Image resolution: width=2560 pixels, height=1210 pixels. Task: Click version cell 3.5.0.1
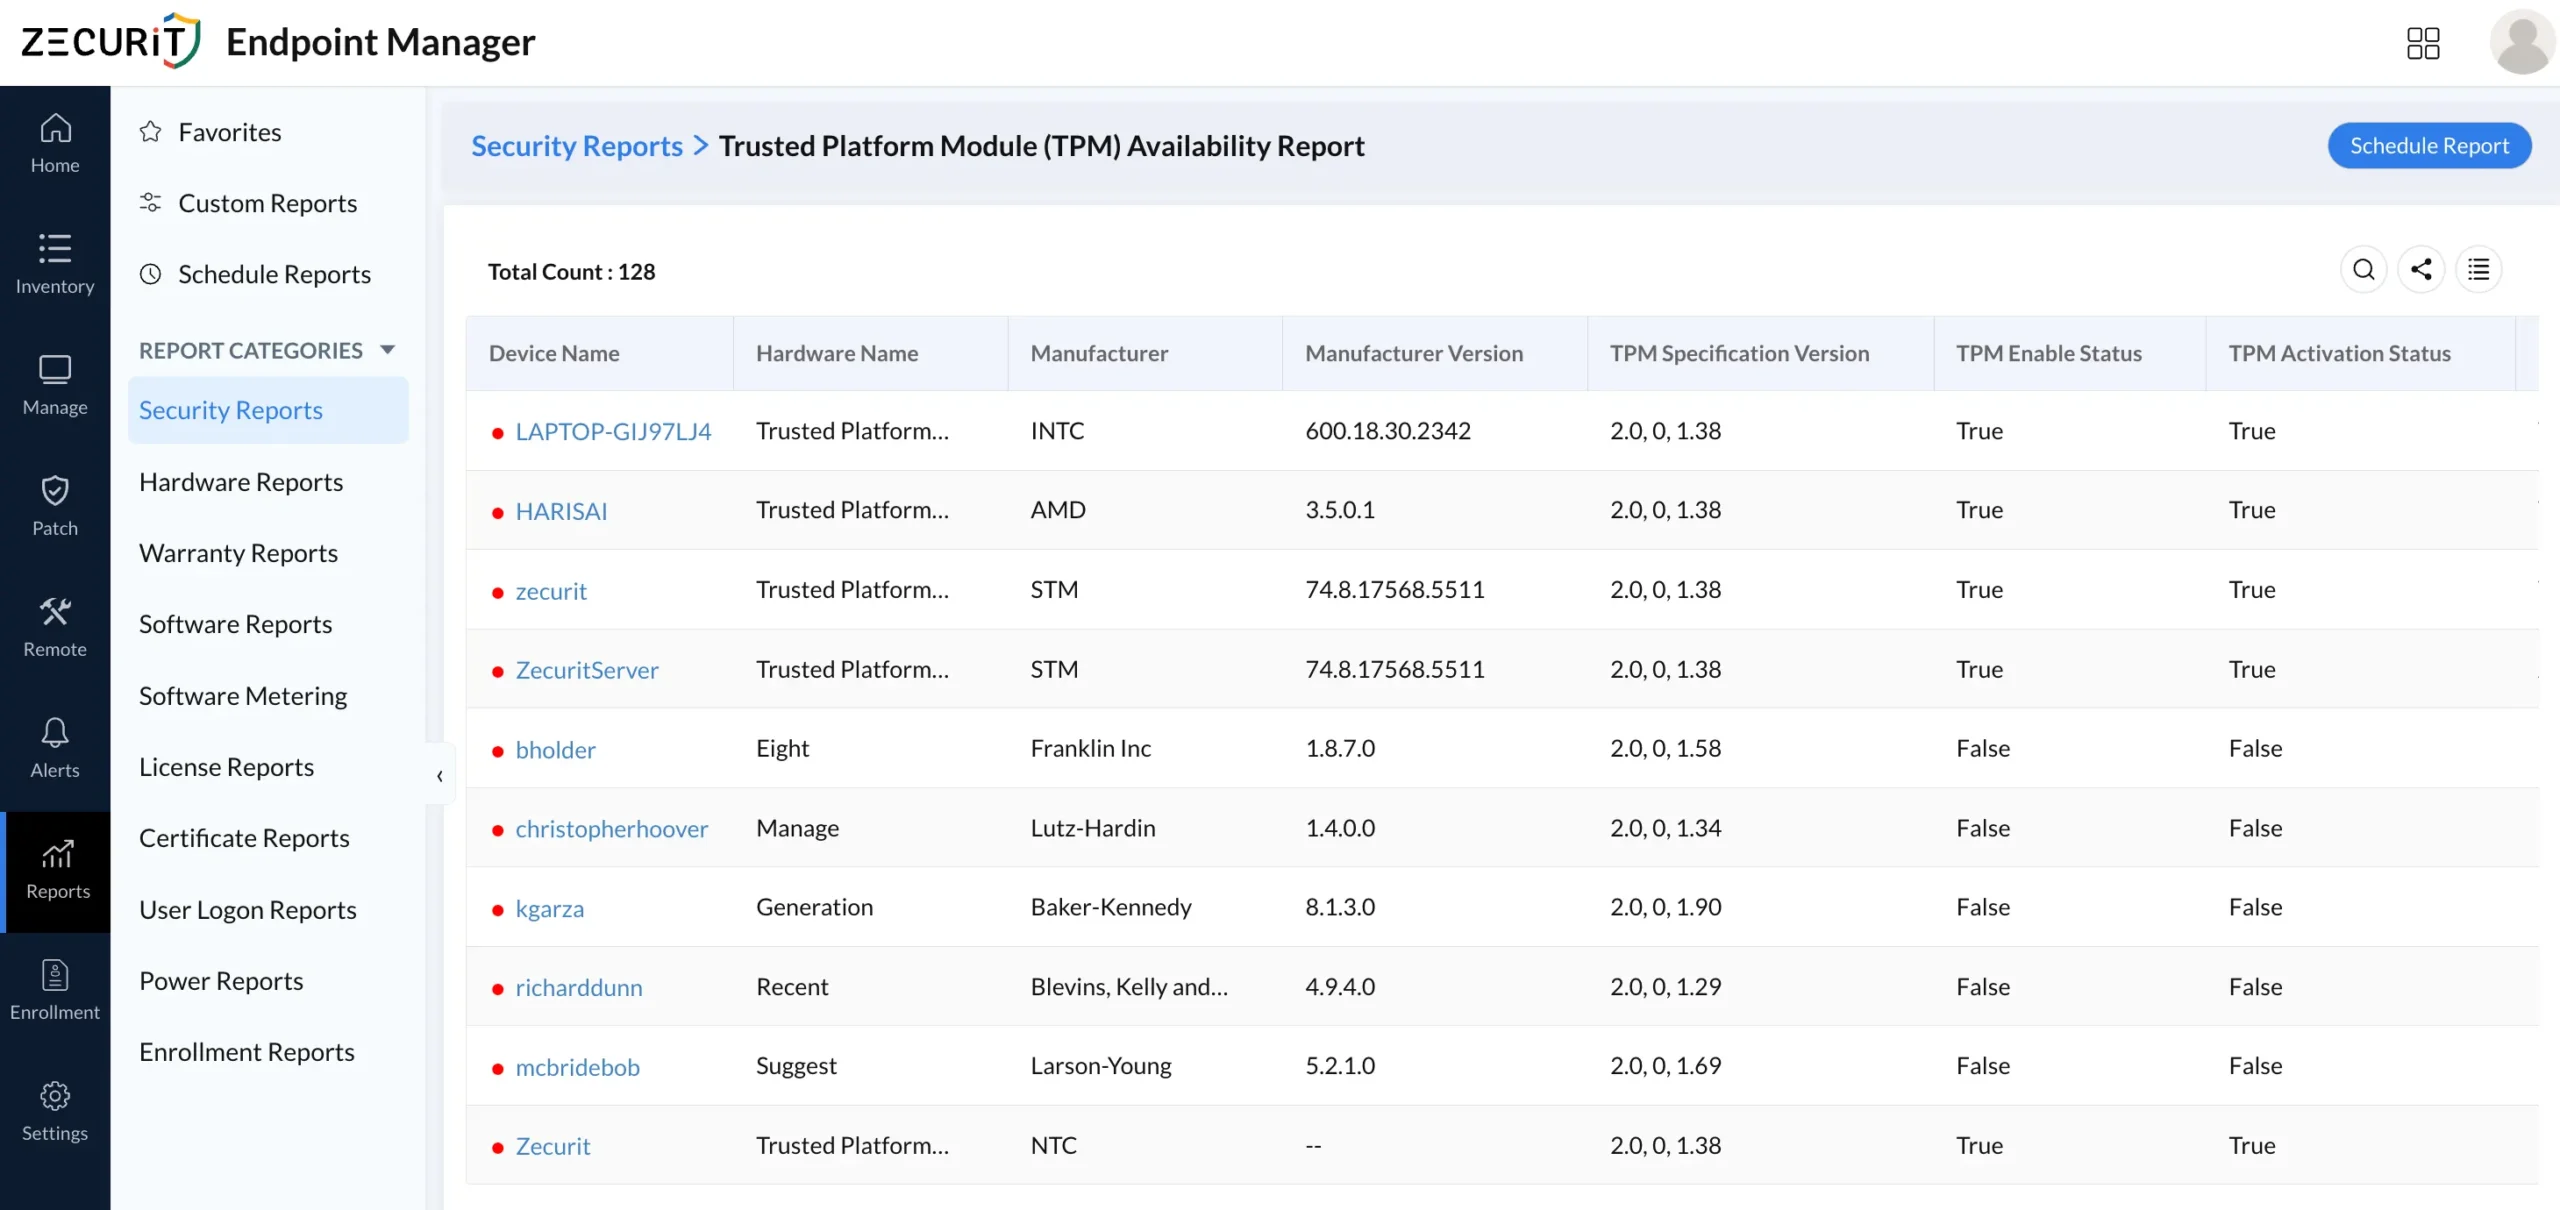click(1340, 510)
